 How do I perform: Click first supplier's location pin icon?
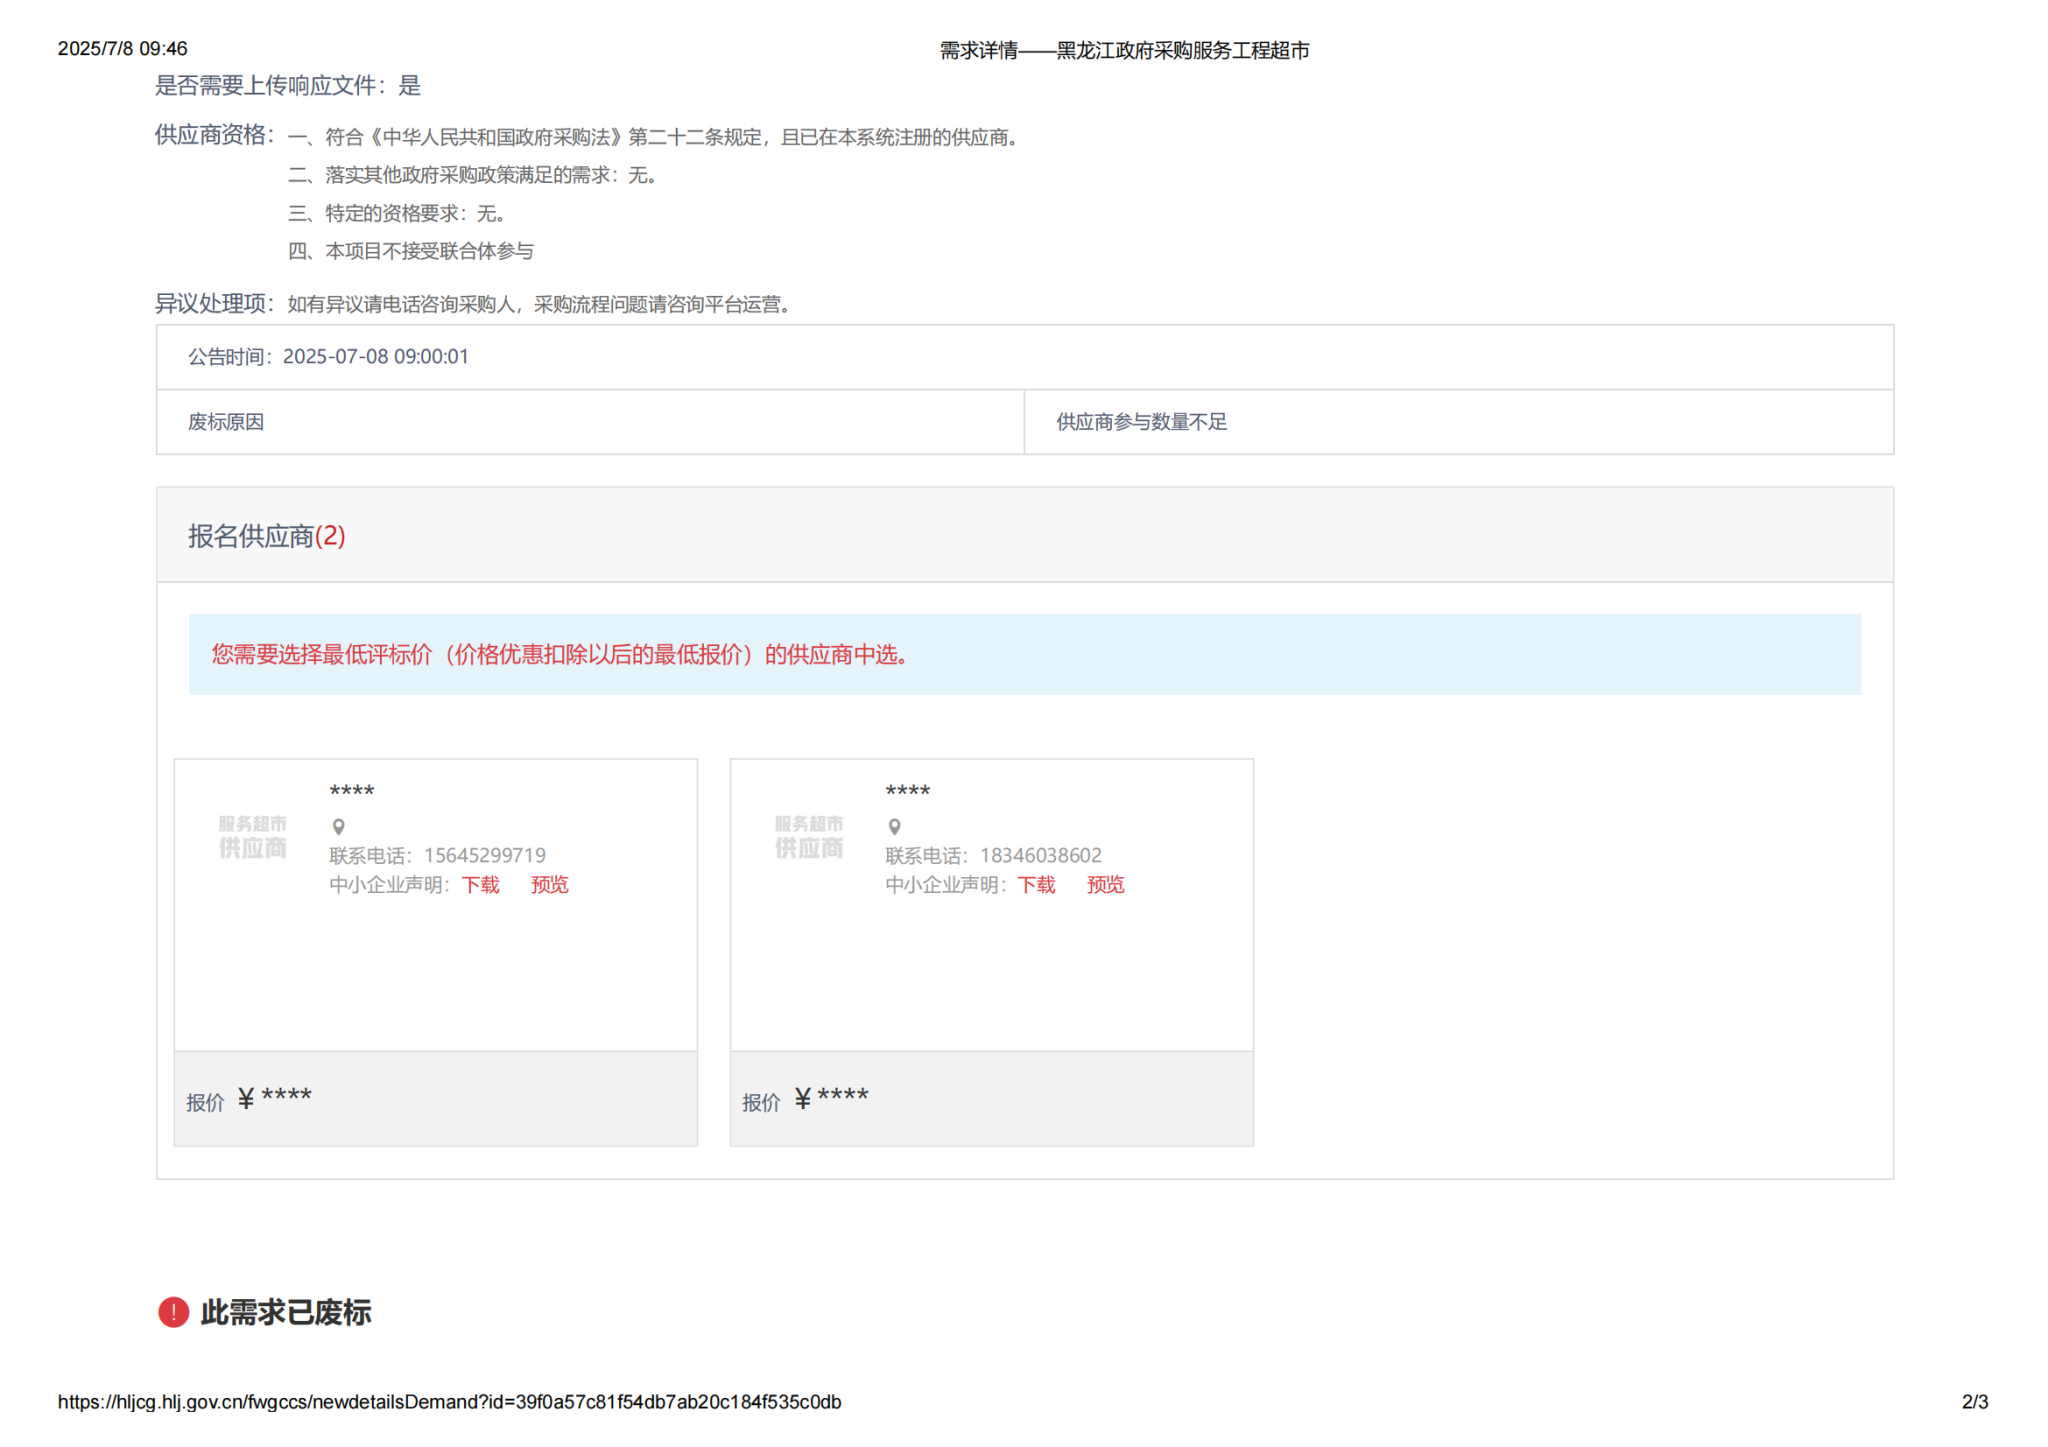tap(339, 827)
